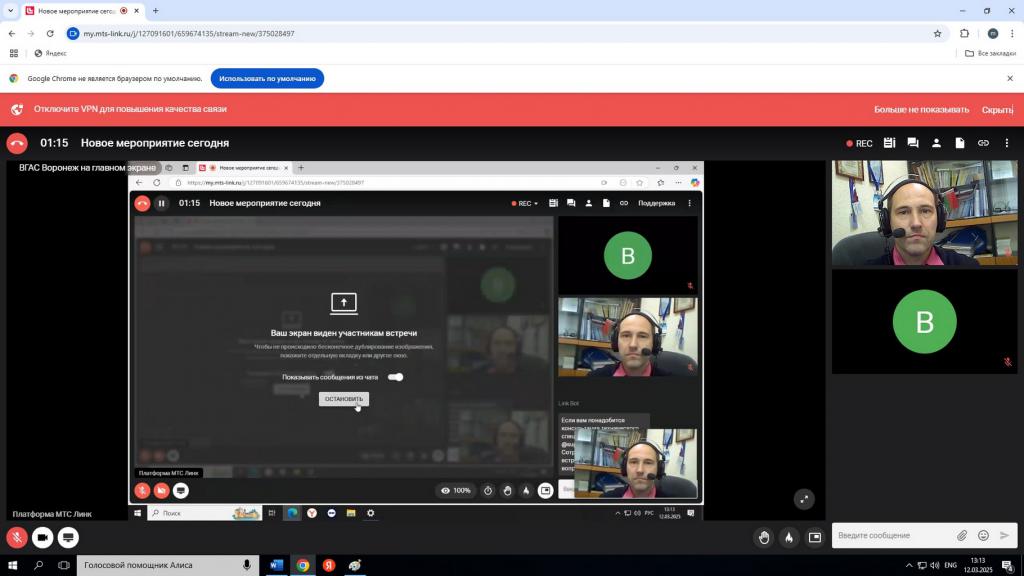Open Chrome's three-dot browser menu
Image resolution: width=1024 pixels, height=576 pixels.
[x=1010, y=33]
